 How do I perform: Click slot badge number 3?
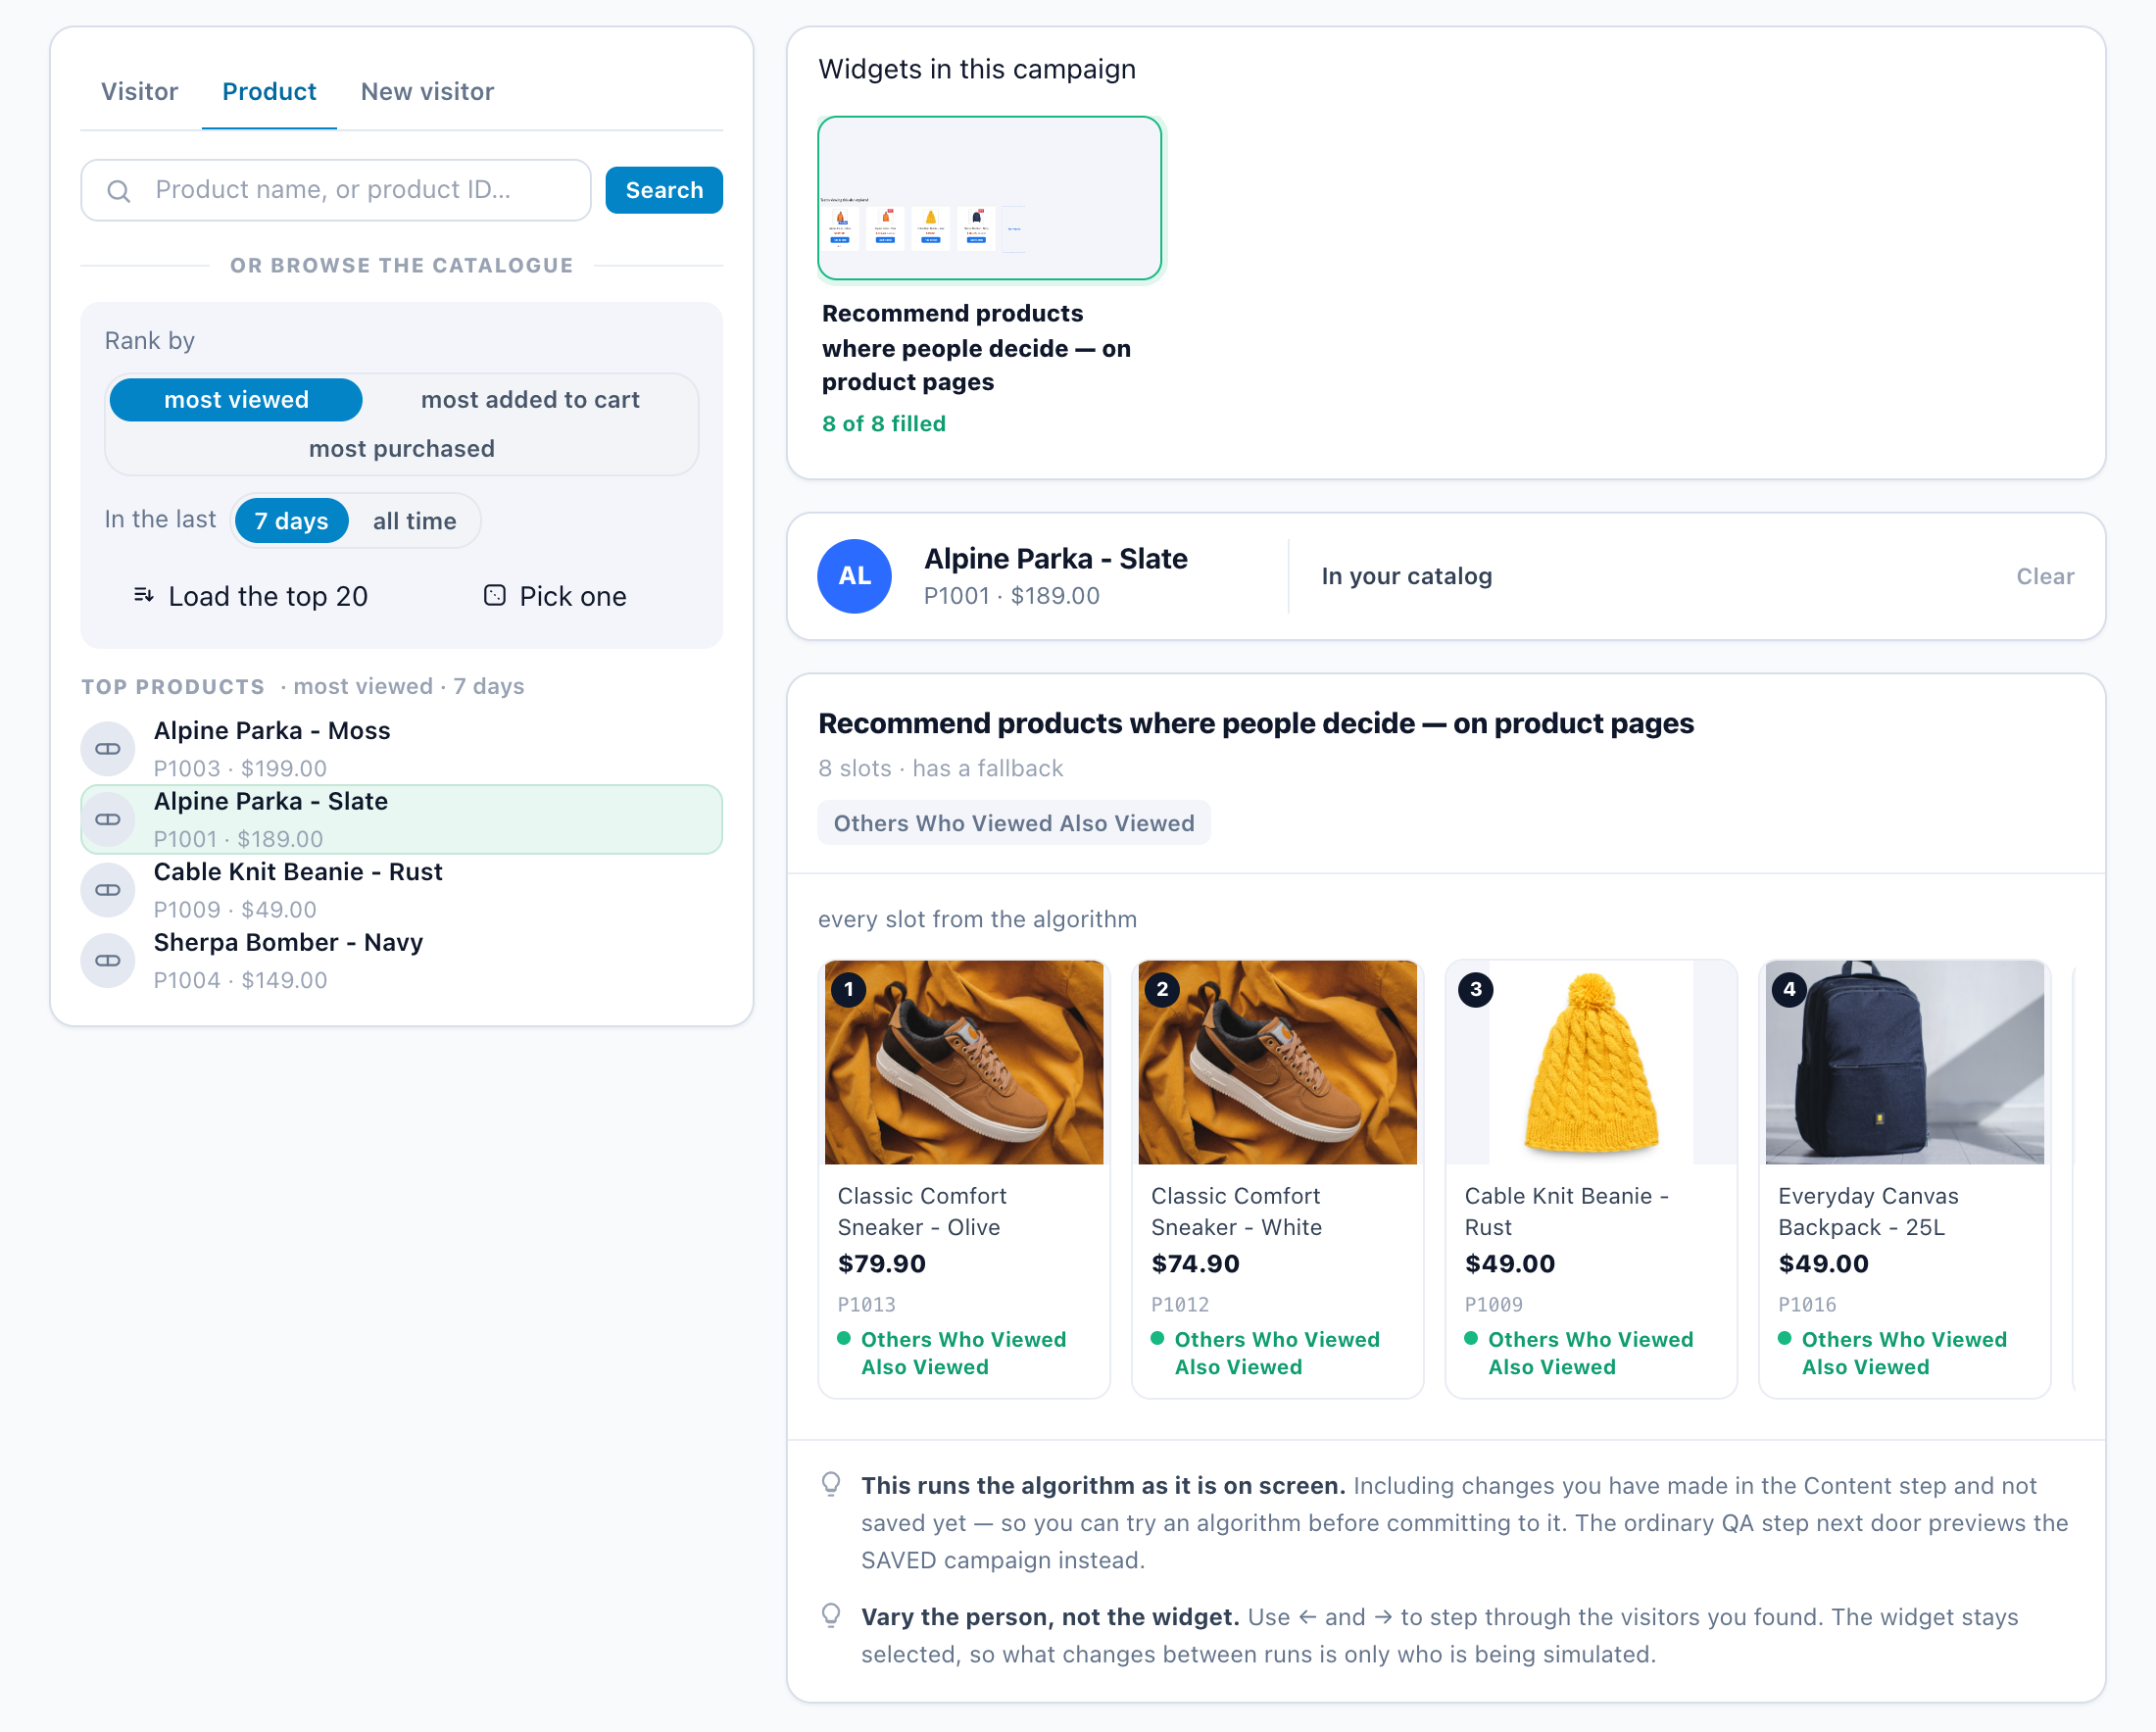point(1476,990)
